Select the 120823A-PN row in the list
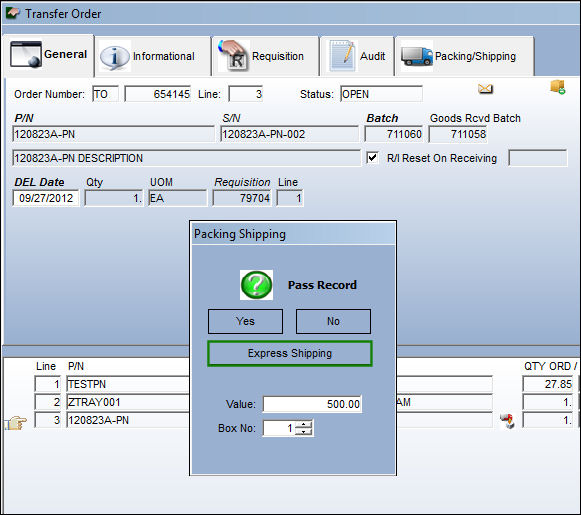This screenshot has width=581, height=515. point(128,421)
